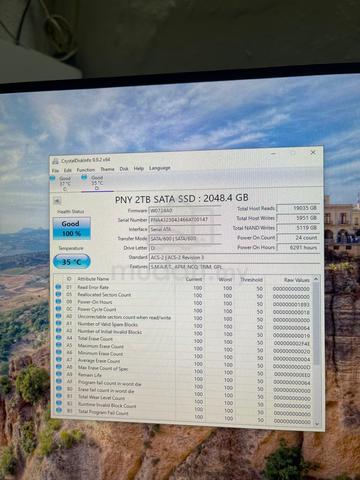
Task: Click the Drive Letter field
Action: point(185,248)
